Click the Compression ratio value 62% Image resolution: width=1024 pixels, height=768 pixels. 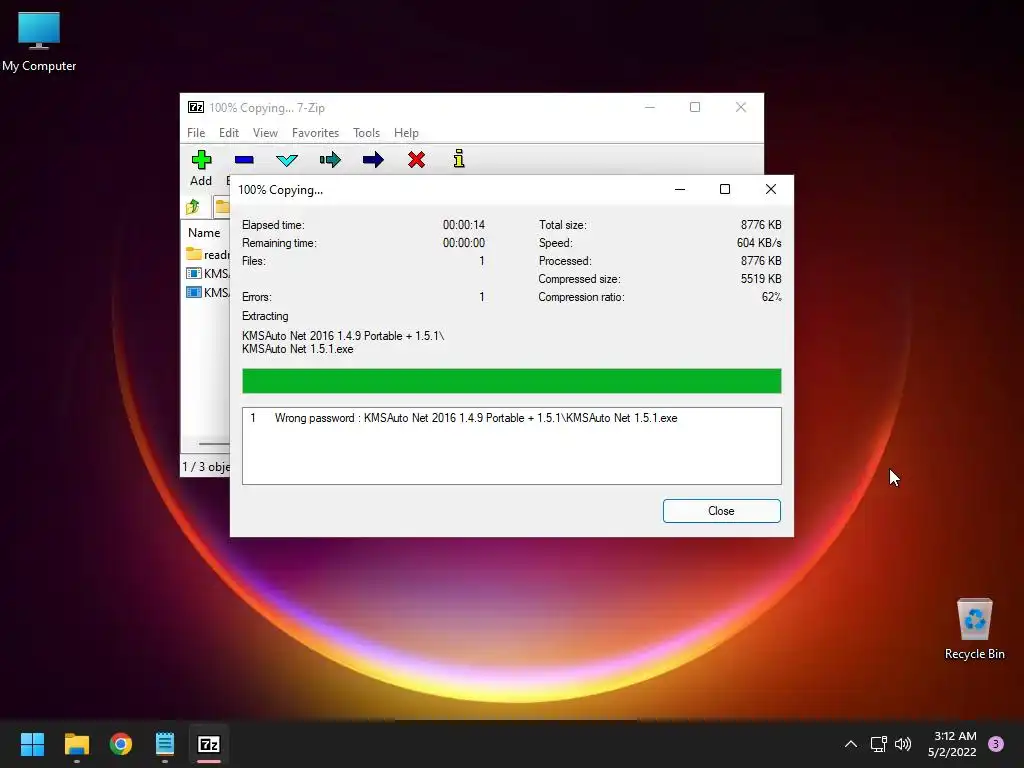click(771, 297)
